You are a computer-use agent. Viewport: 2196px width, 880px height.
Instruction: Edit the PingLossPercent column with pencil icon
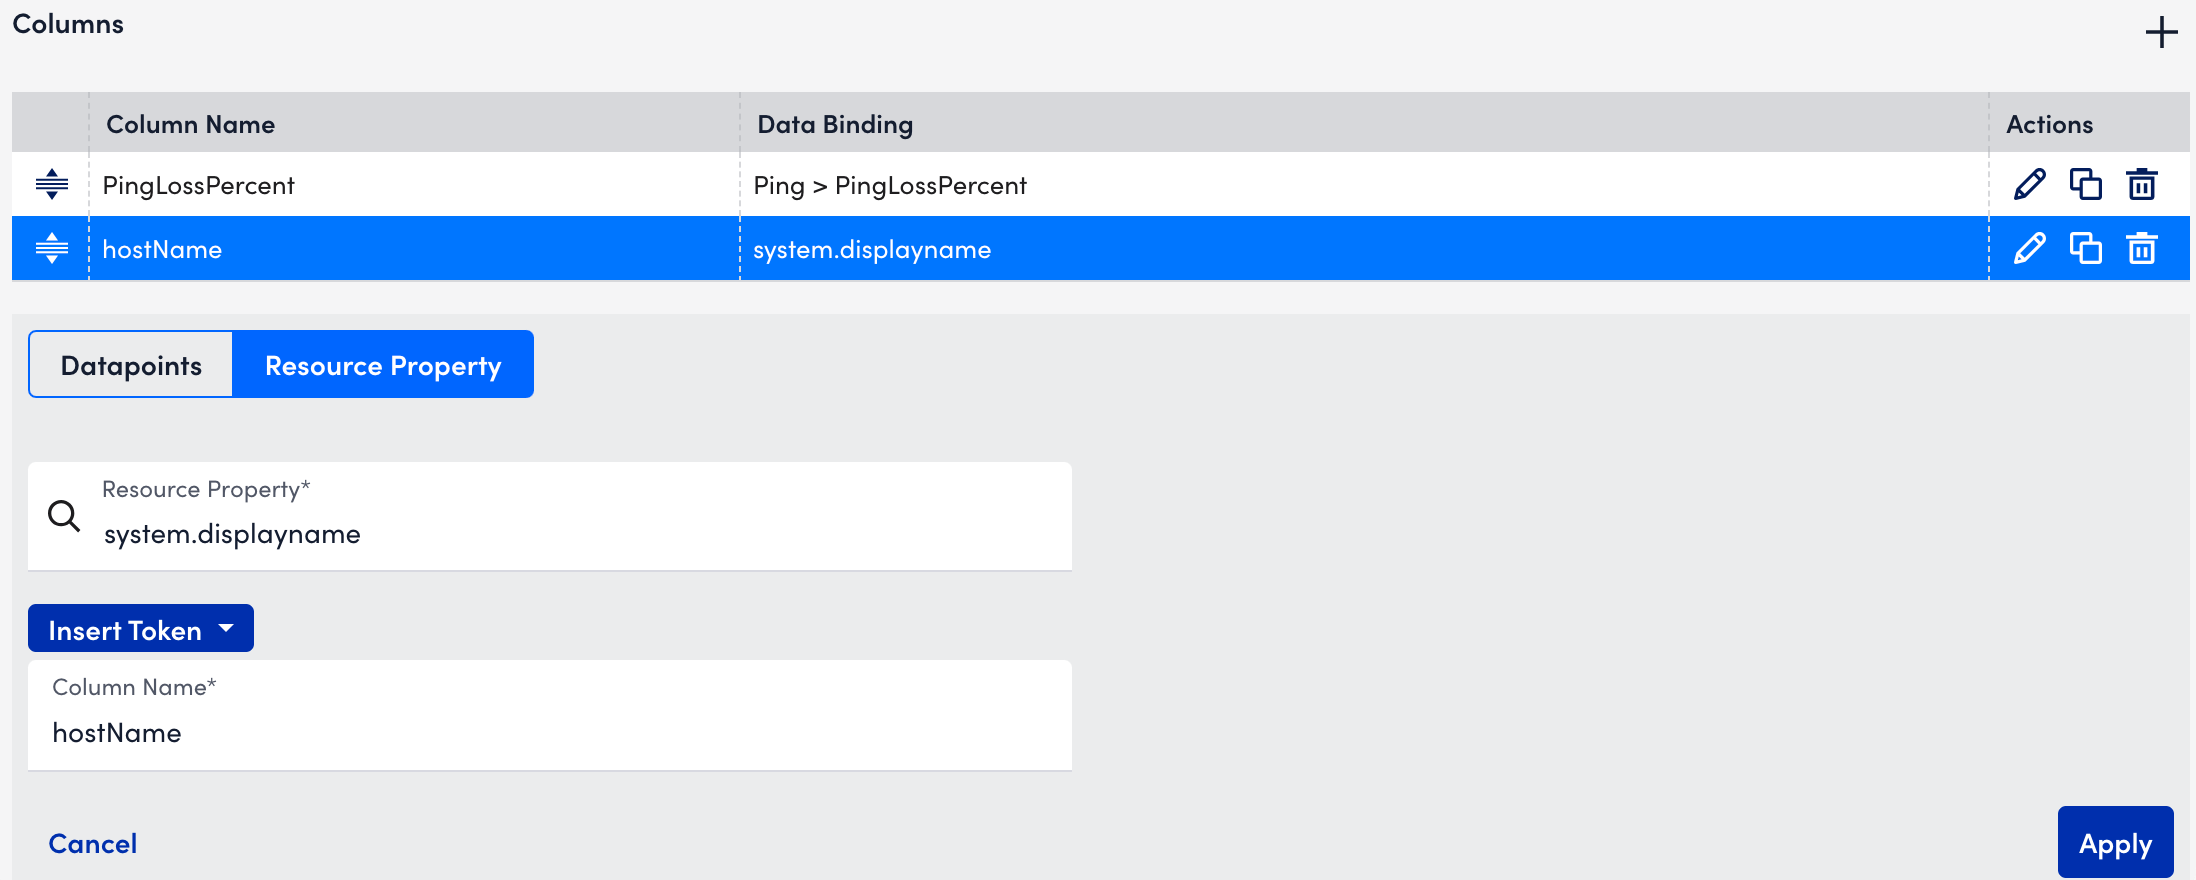(2029, 185)
